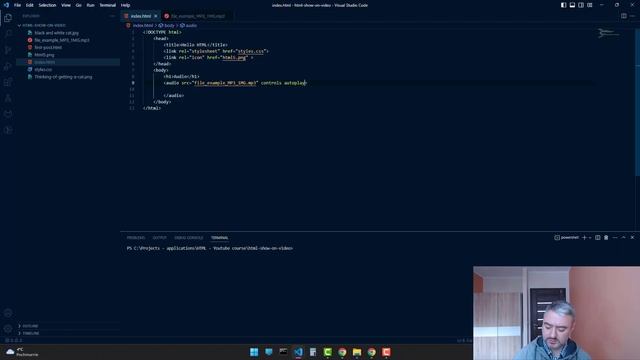Viewport: 640px width, 360px height.
Task: Open the Run and Debug view
Action: click(8, 66)
